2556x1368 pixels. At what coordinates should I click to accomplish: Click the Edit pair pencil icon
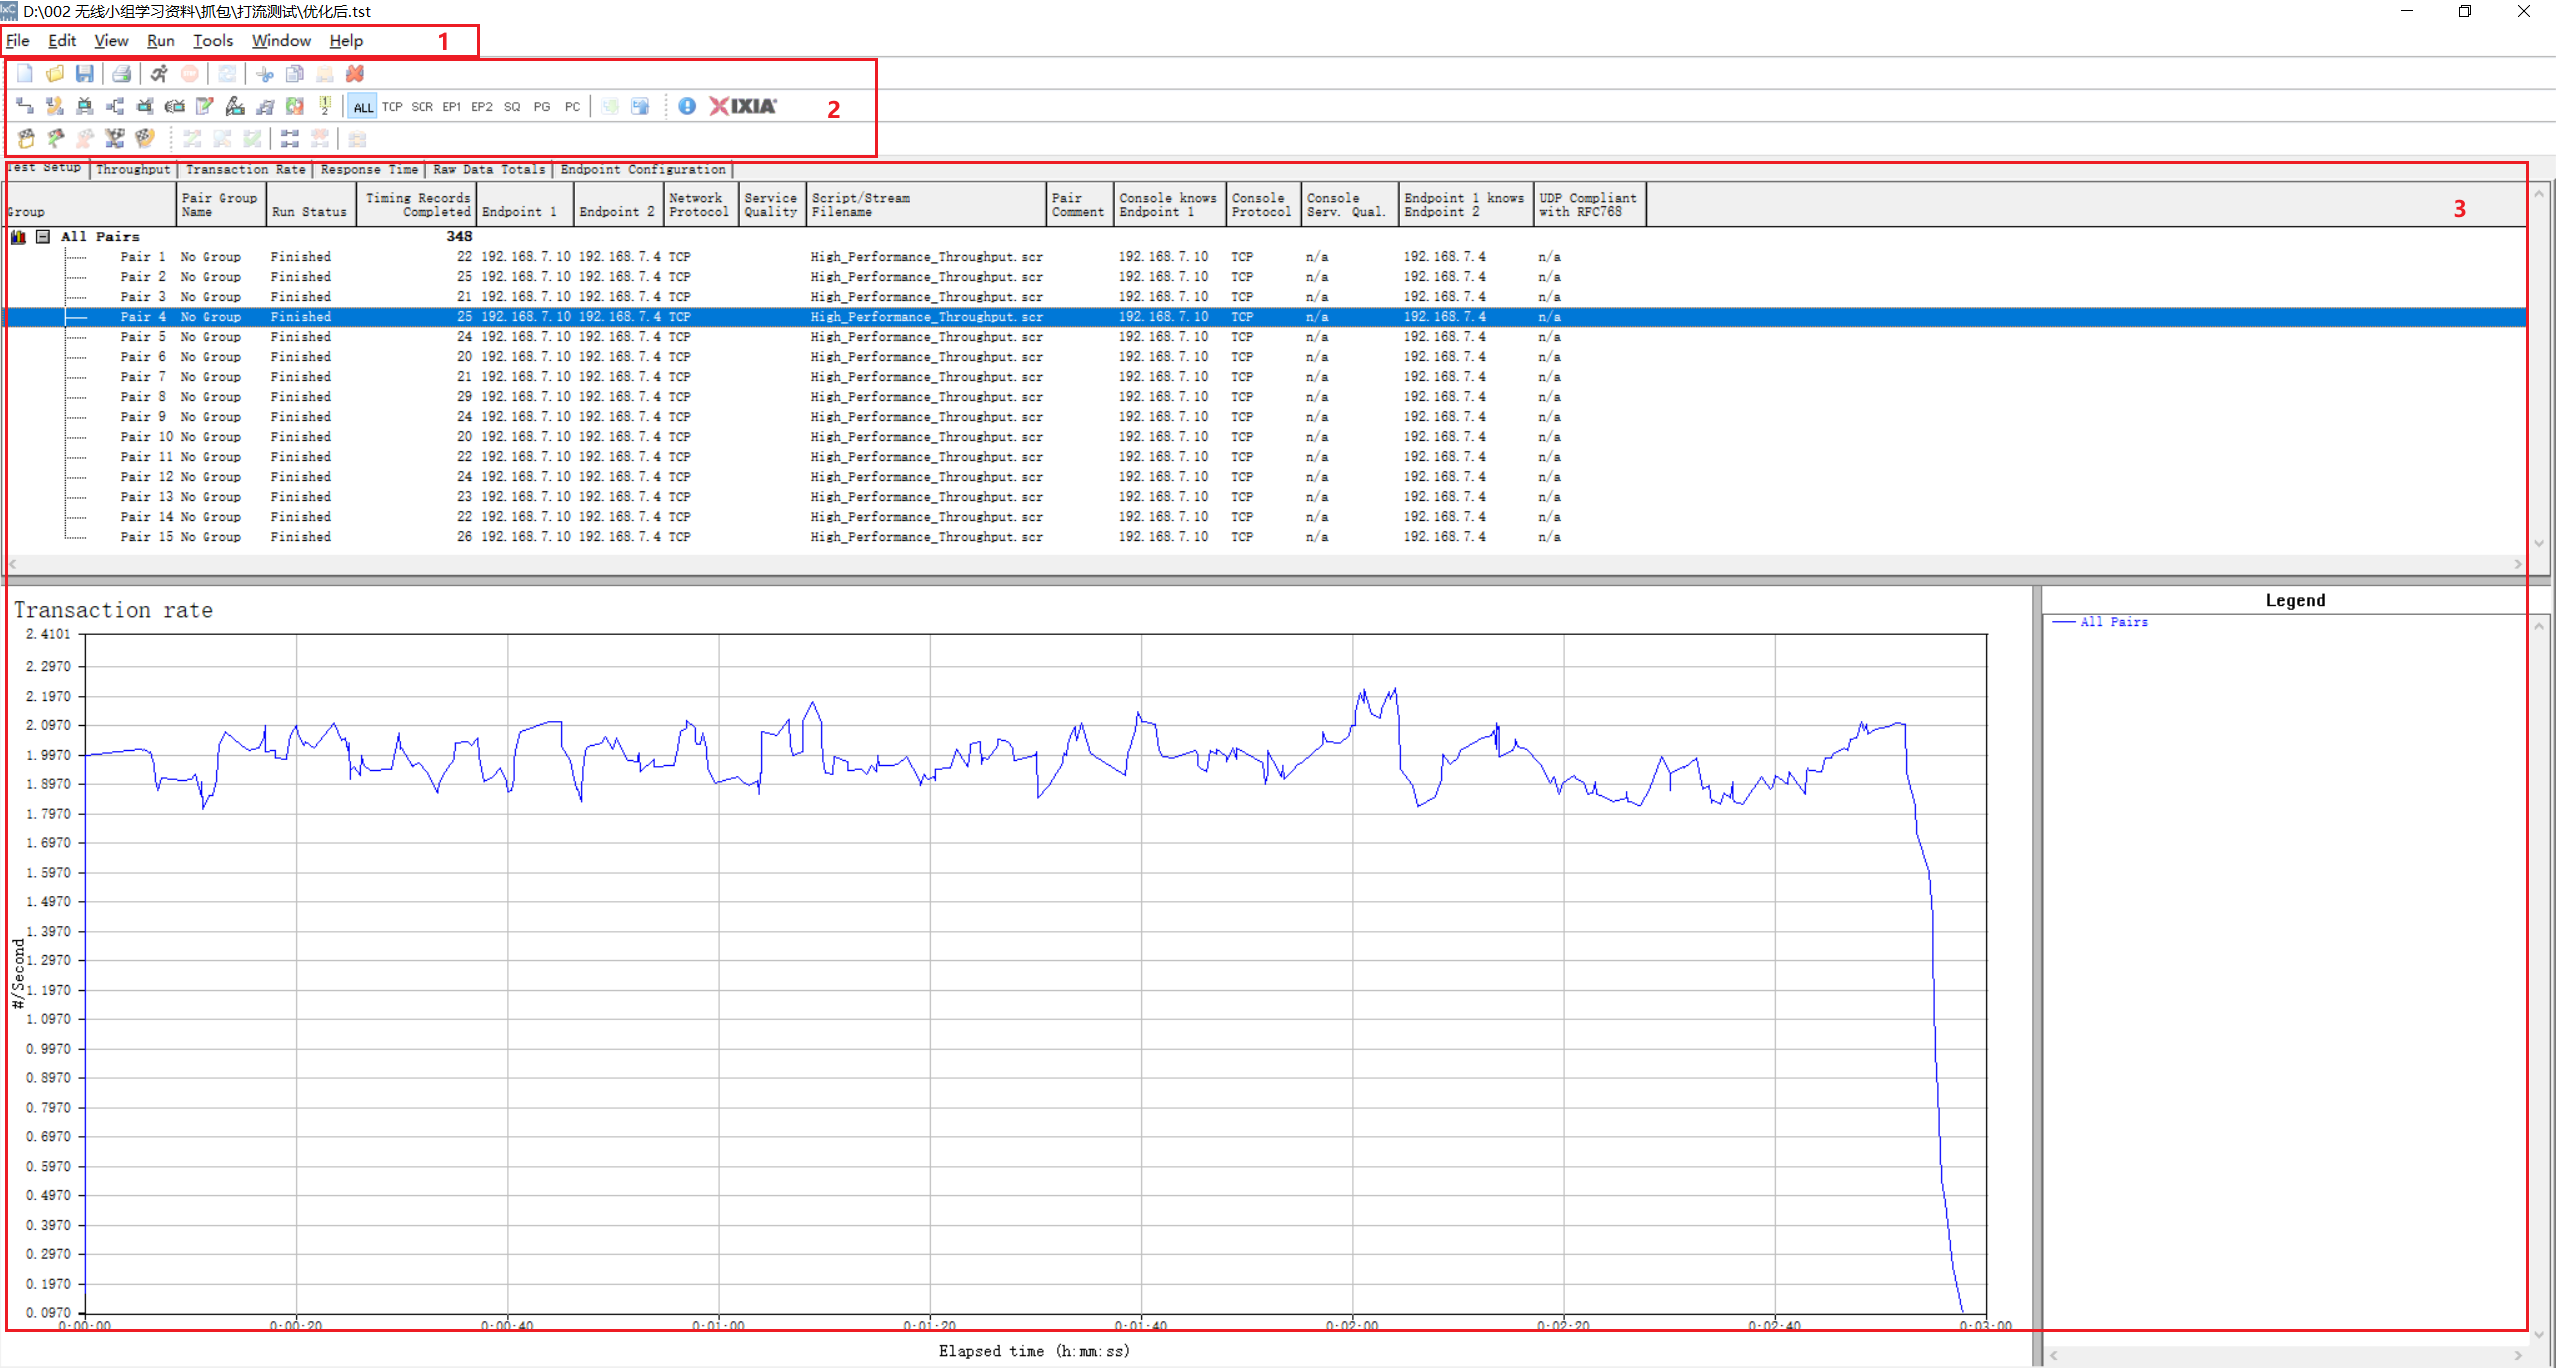[205, 106]
